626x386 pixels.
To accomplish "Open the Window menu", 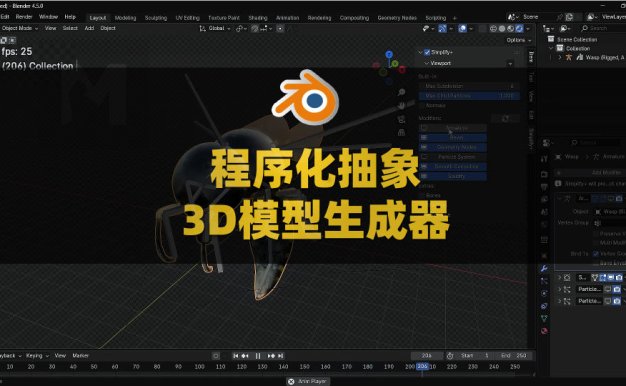I will click(x=48, y=17).
